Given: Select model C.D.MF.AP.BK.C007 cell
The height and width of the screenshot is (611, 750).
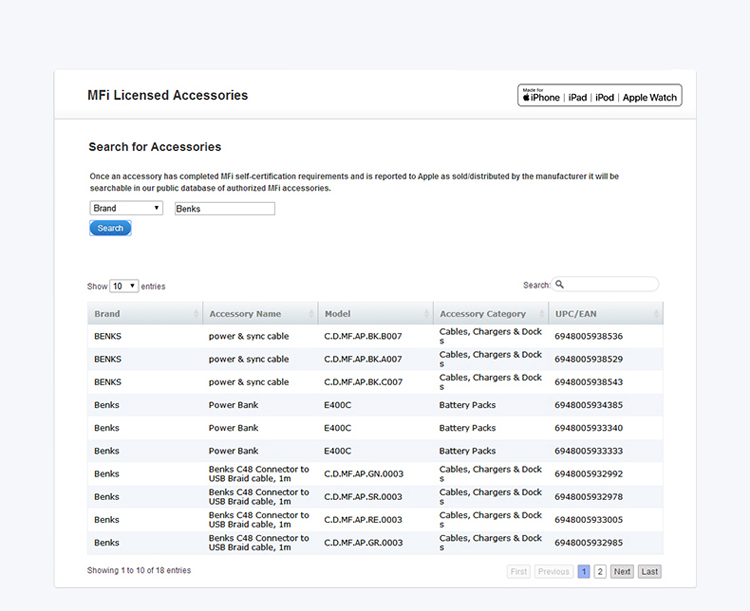Looking at the screenshot, I should click(x=363, y=382).
